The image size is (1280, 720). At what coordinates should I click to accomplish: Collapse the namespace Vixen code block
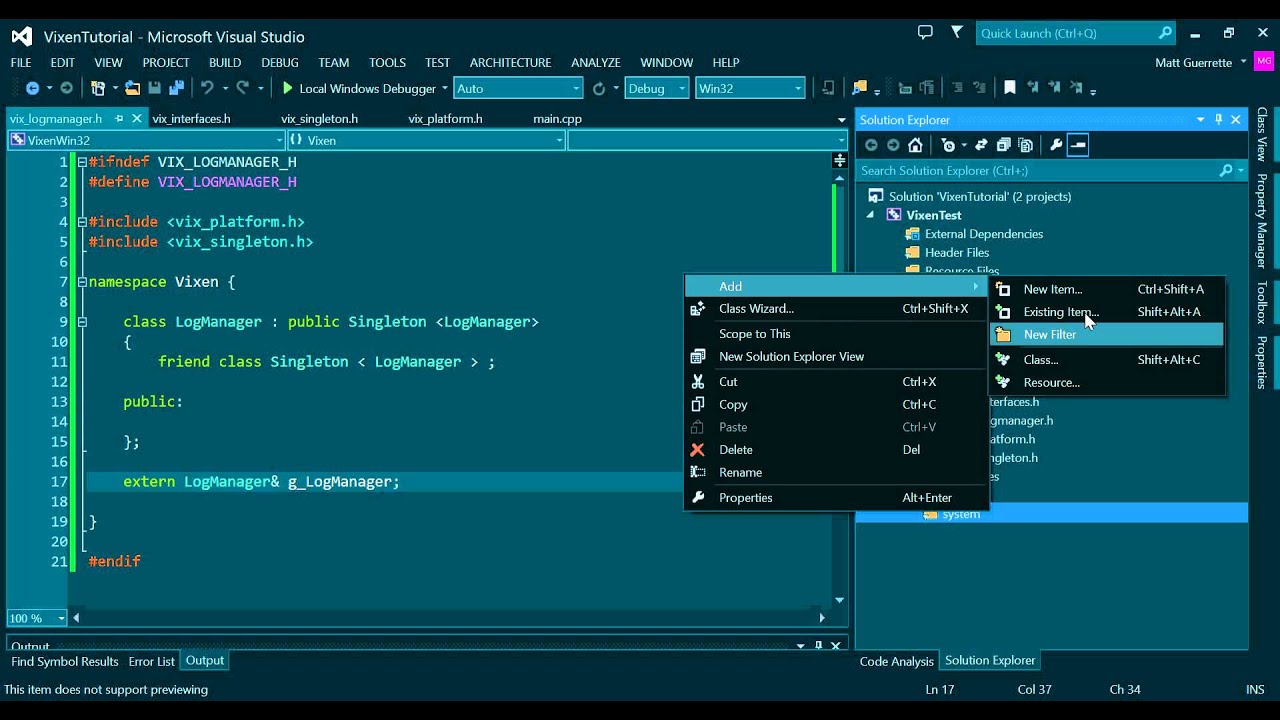click(x=82, y=282)
